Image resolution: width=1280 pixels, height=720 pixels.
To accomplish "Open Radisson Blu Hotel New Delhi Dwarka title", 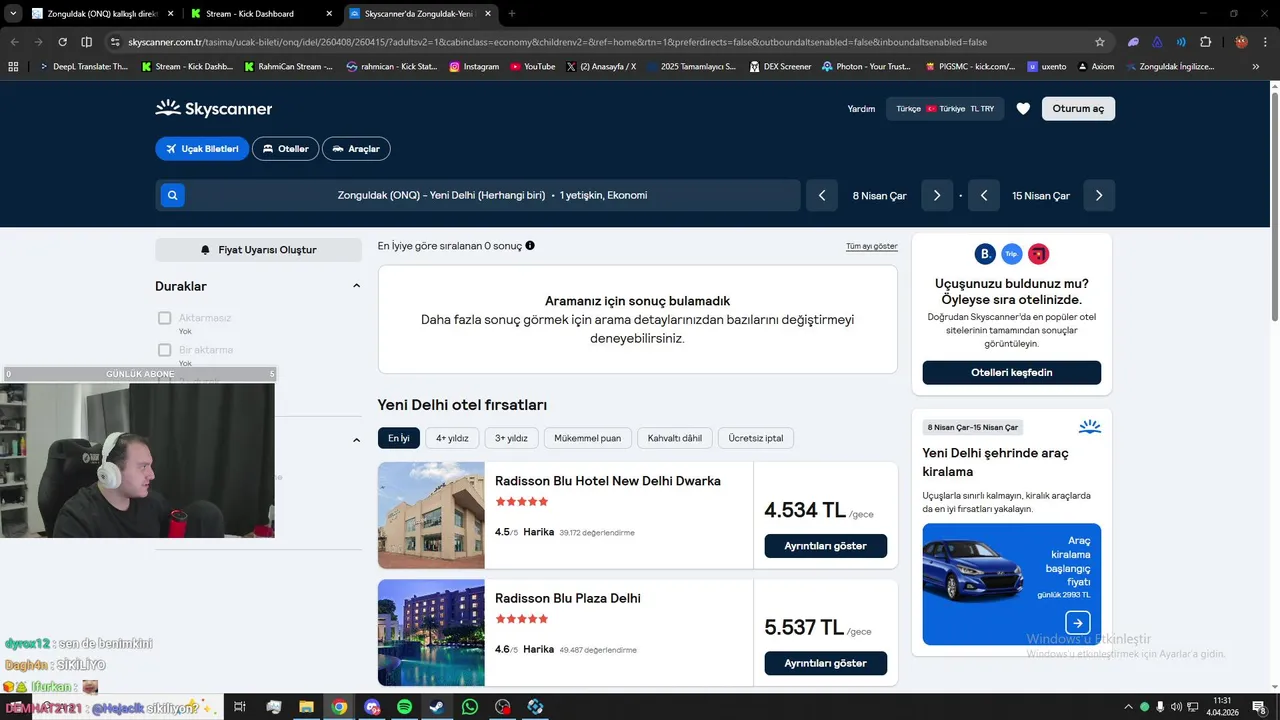I will [x=608, y=481].
